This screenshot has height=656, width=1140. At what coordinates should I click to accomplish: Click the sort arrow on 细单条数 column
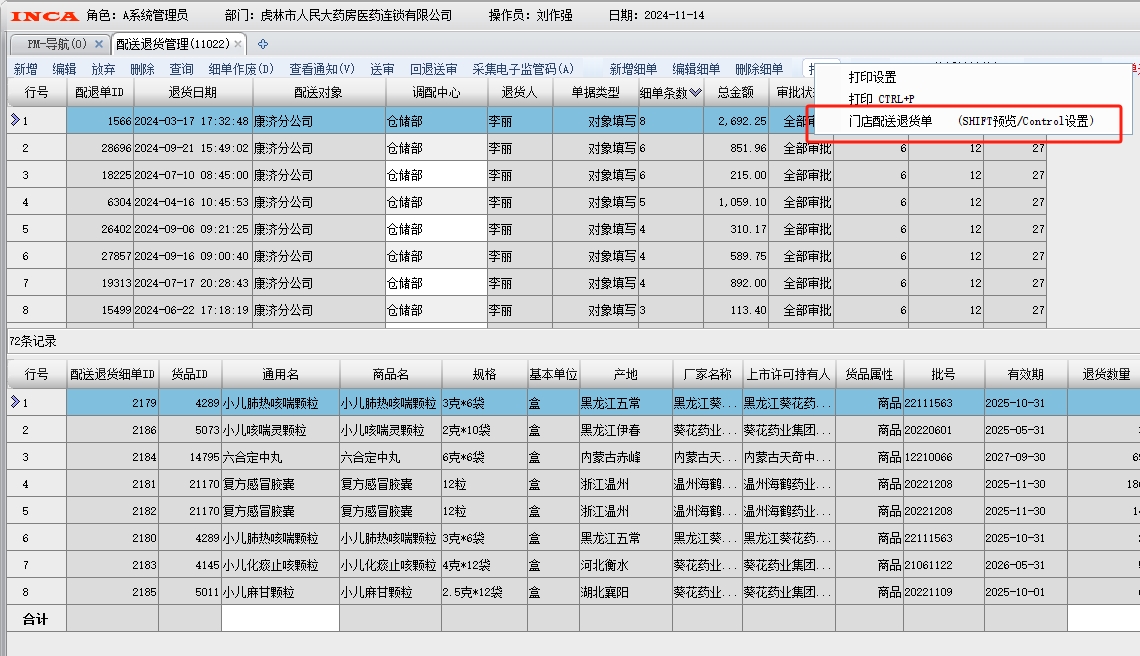[x=695, y=93]
